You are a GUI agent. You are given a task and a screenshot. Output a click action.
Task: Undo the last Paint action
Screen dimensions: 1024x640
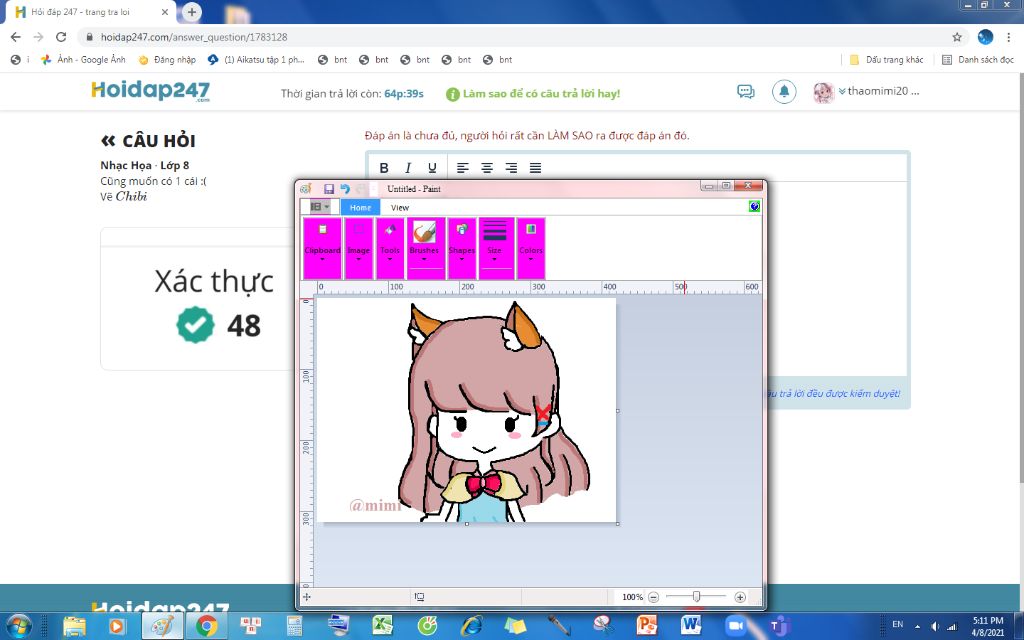pos(345,189)
